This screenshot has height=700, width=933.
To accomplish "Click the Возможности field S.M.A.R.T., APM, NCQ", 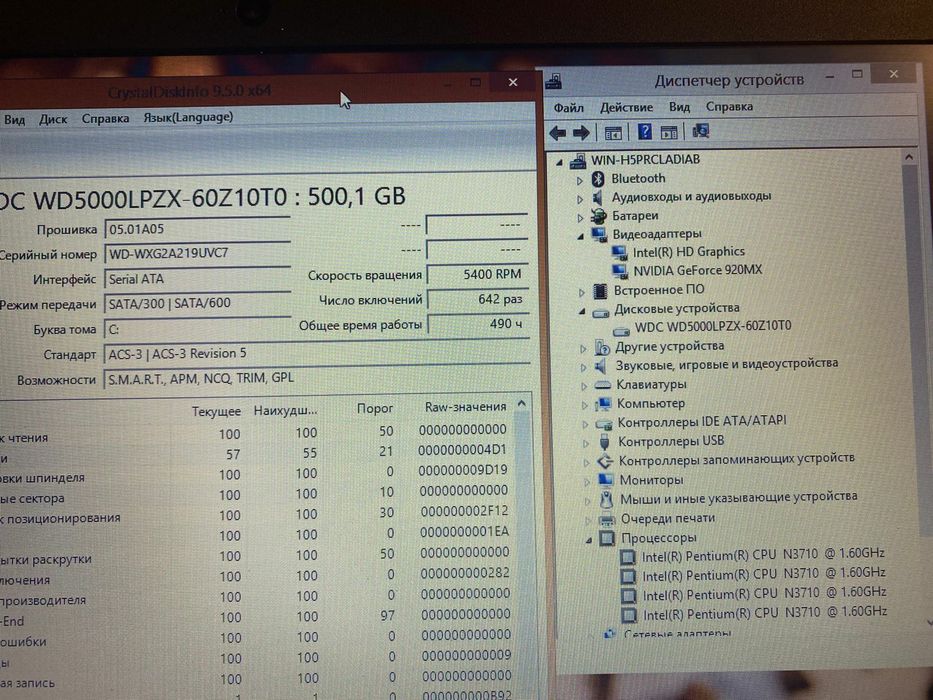I will [x=317, y=379].
